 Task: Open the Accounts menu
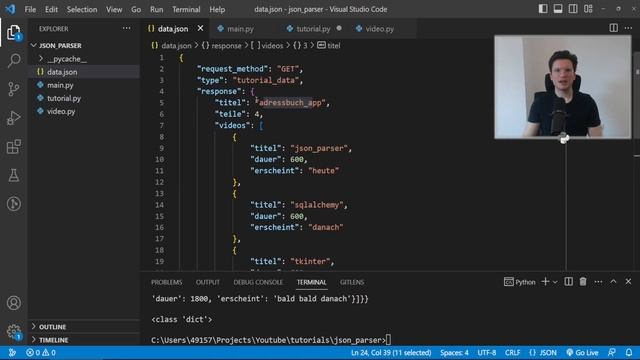pyautogui.click(x=13, y=303)
